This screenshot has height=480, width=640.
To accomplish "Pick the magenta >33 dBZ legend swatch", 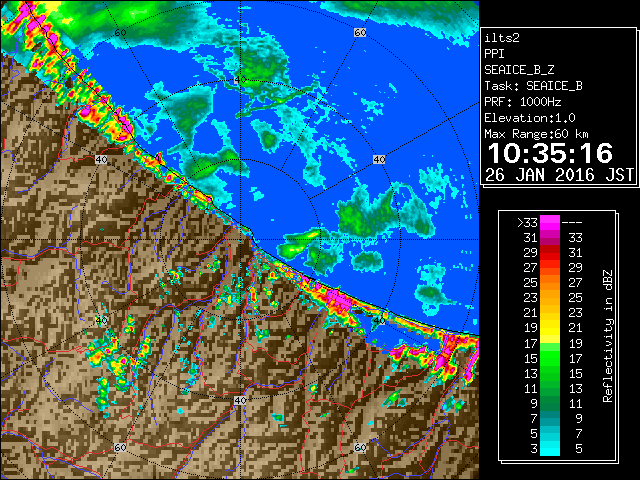I will click(x=550, y=222).
